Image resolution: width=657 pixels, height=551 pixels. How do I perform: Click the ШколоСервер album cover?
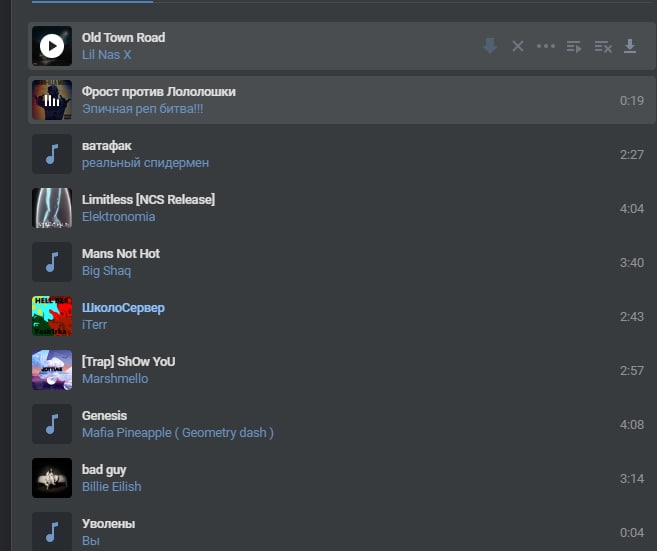coord(52,316)
